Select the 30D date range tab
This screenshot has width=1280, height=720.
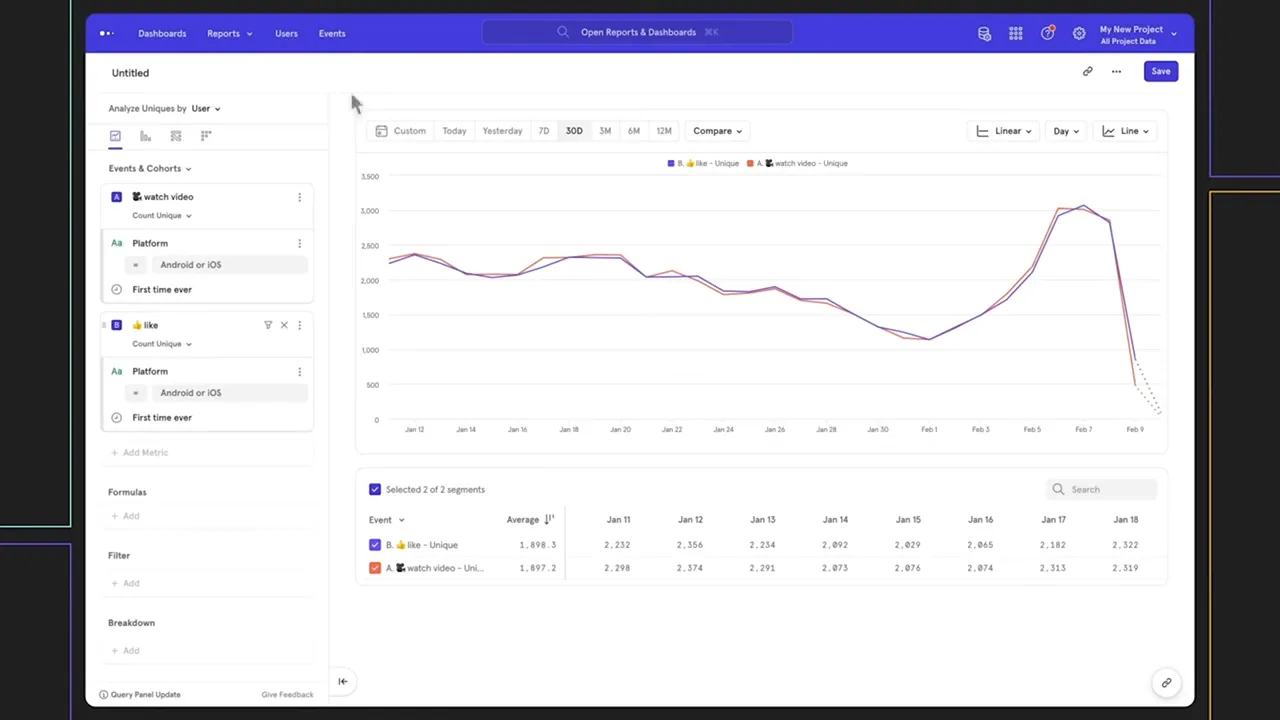pos(573,130)
